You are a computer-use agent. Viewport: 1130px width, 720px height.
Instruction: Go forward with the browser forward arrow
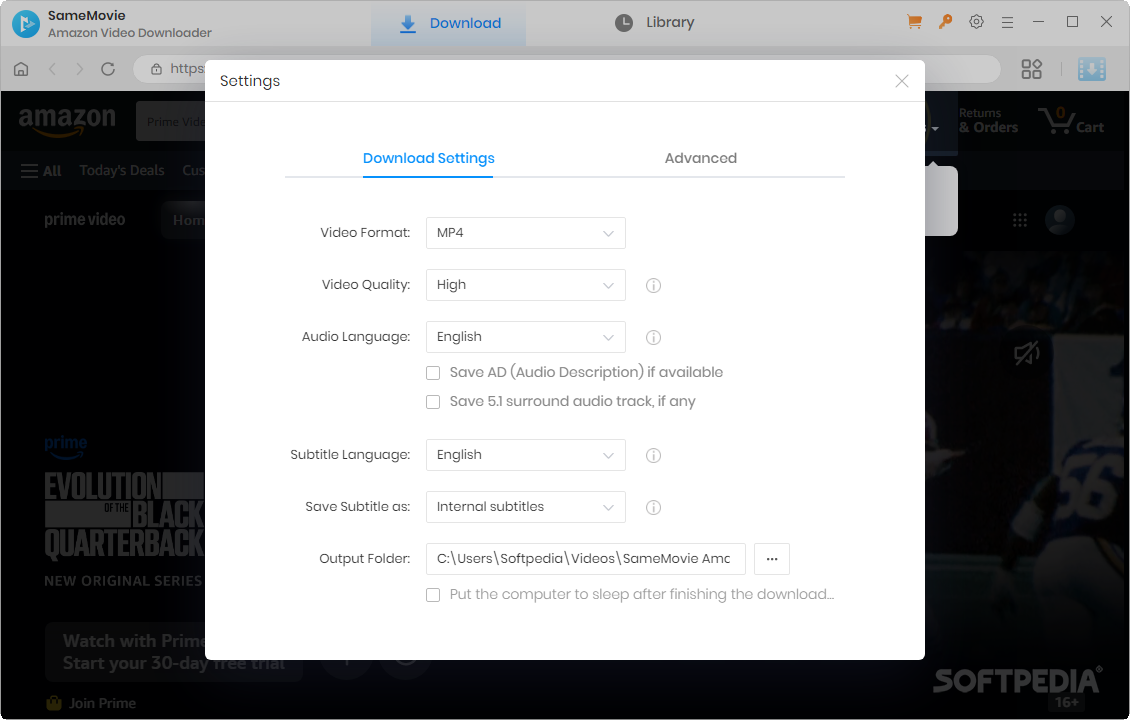pos(80,69)
